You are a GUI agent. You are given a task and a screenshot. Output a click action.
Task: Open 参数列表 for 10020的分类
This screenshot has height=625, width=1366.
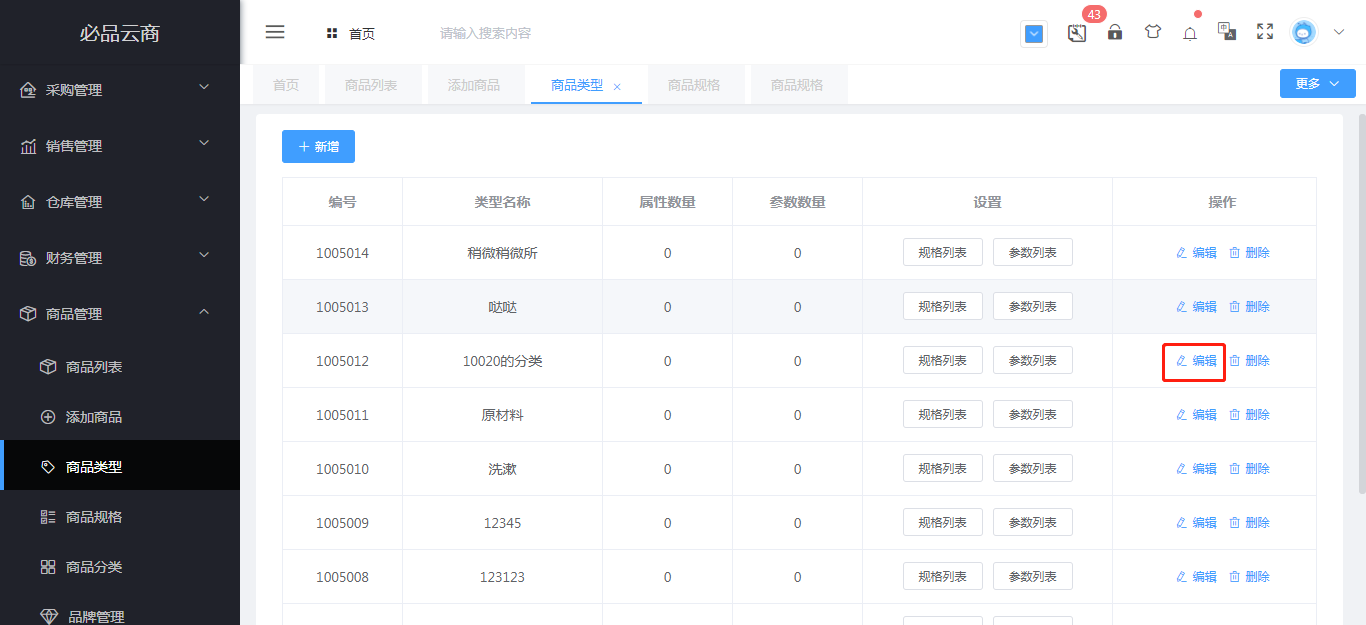click(x=1032, y=360)
